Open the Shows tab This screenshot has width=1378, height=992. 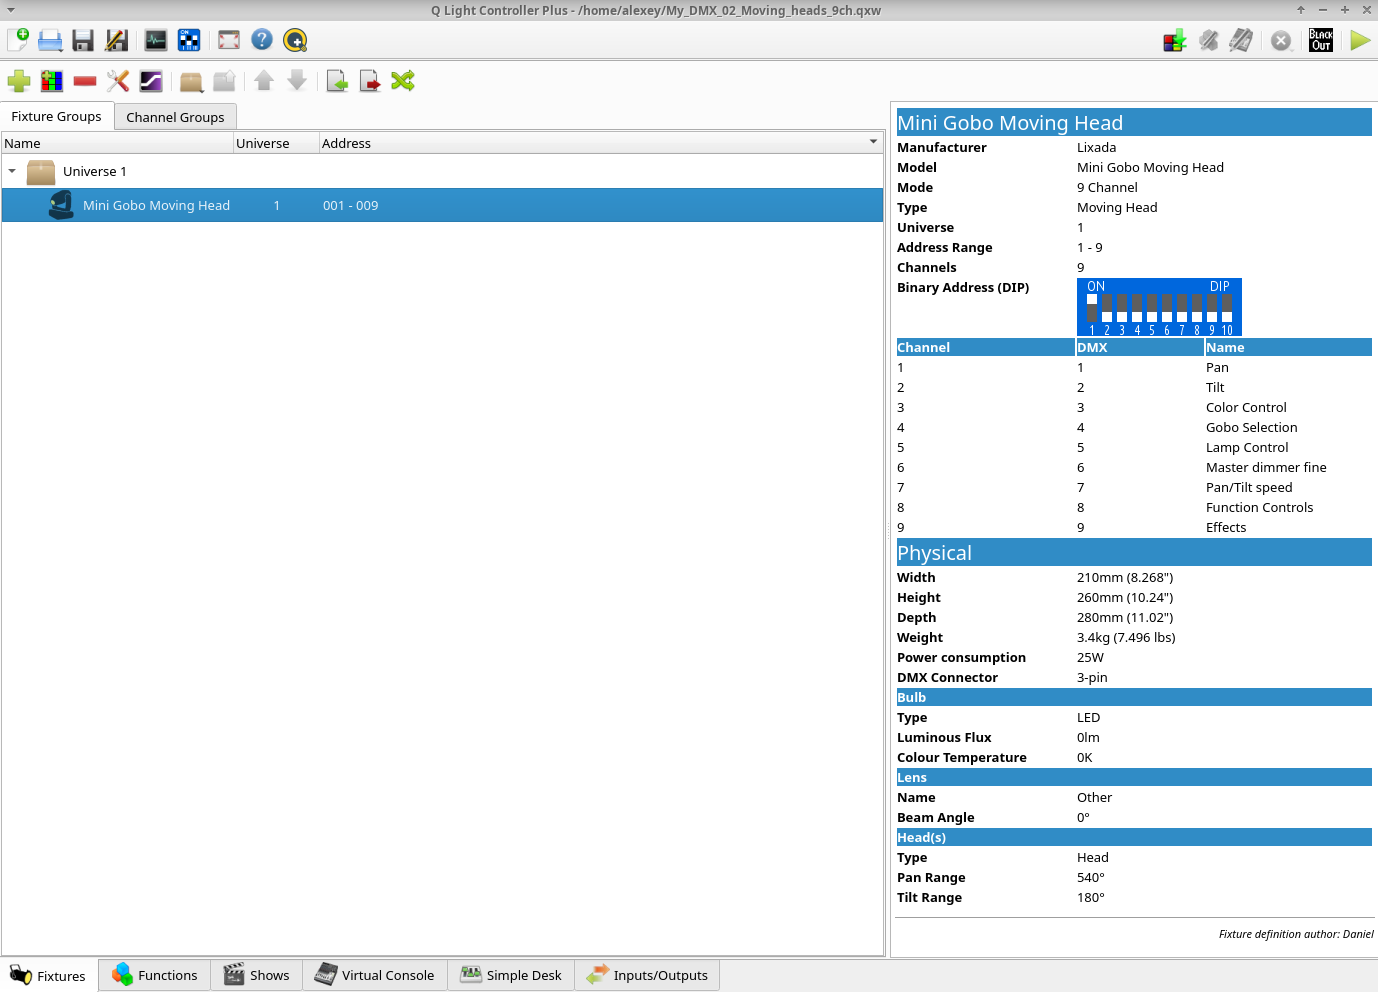pos(256,975)
